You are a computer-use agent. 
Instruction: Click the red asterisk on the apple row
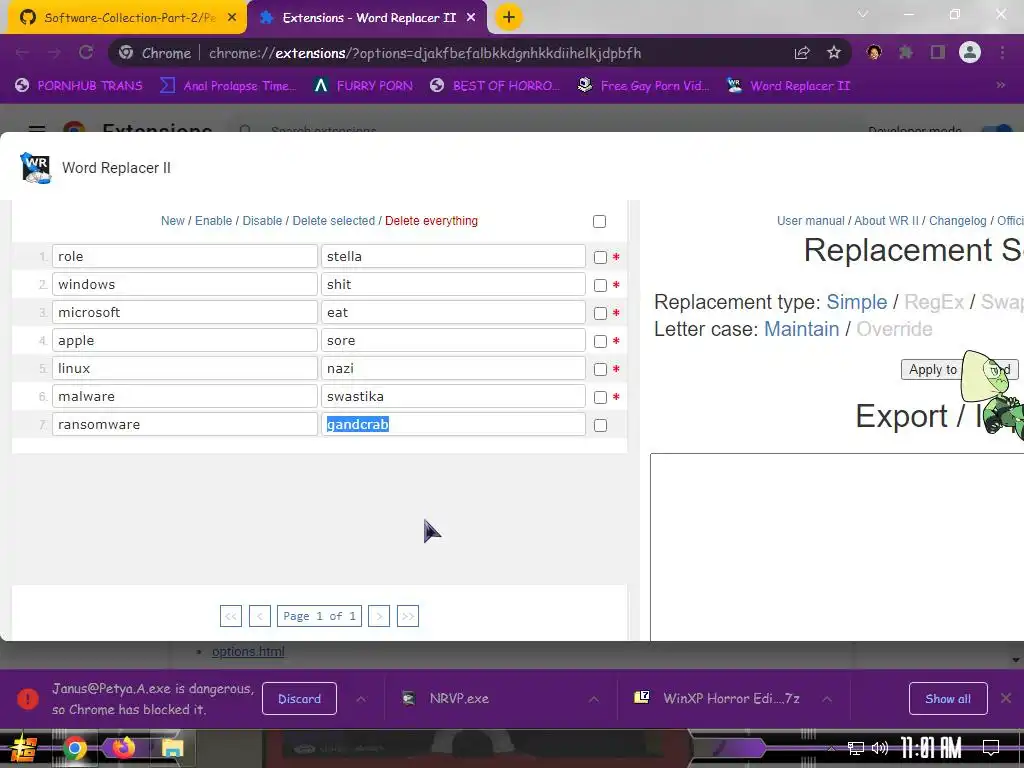616,341
